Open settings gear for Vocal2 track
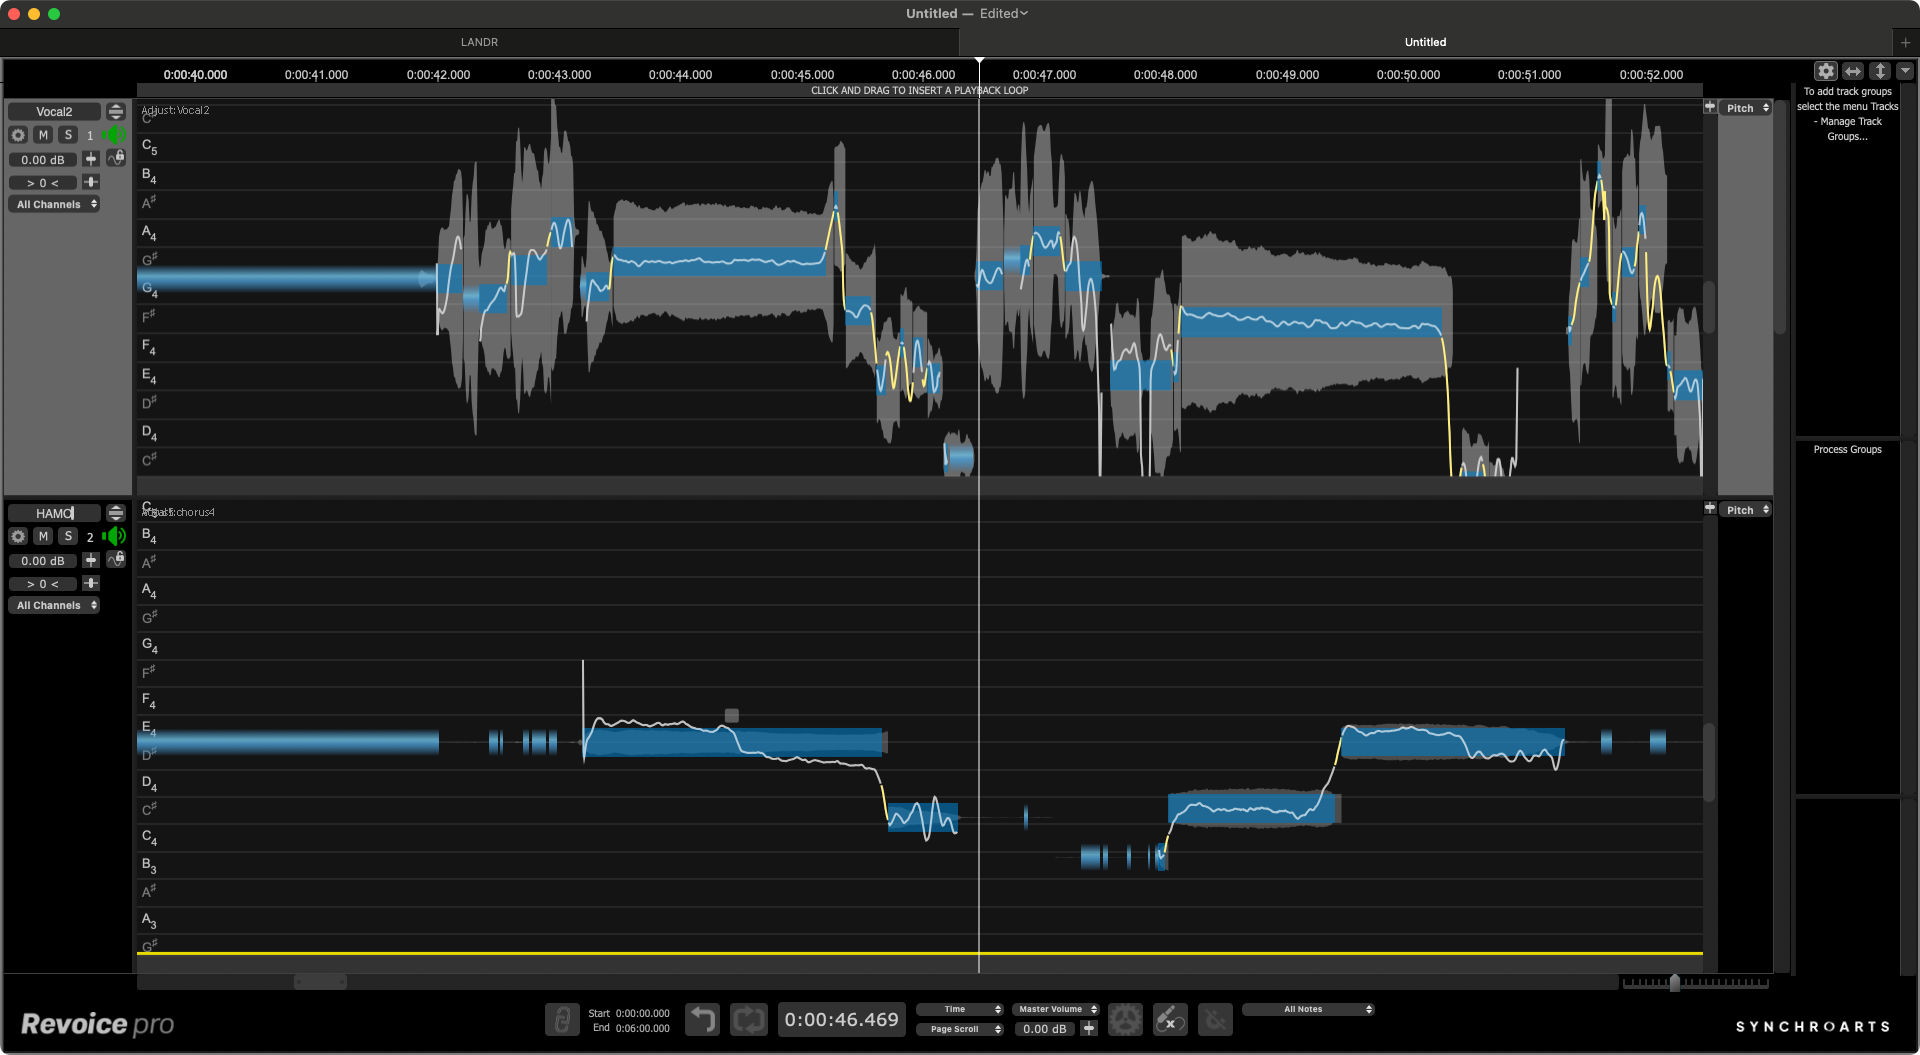This screenshot has width=1920, height=1055. pyautogui.click(x=18, y=135)
